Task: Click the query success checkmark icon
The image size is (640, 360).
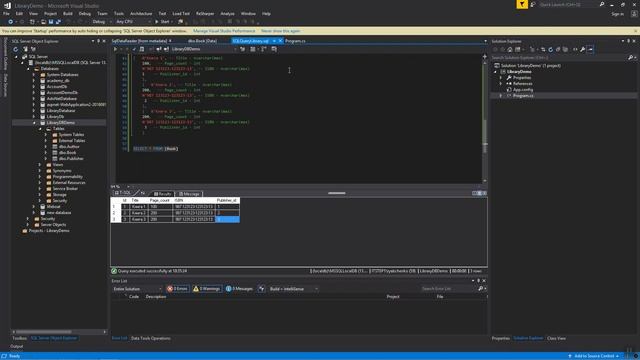Action: [114, 271]
